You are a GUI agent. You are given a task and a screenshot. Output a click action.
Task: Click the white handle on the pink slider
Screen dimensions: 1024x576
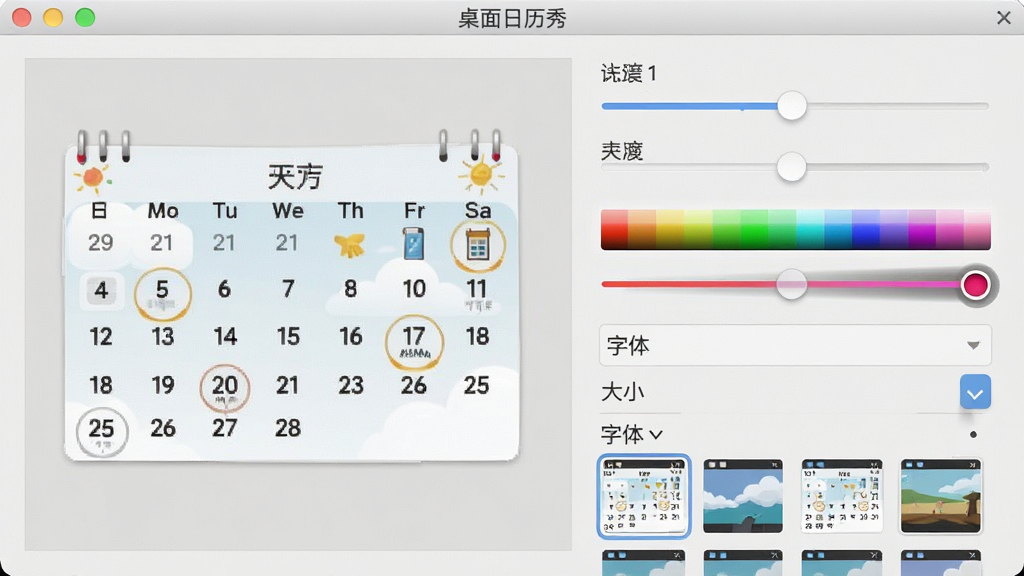(x=792, y=284)
